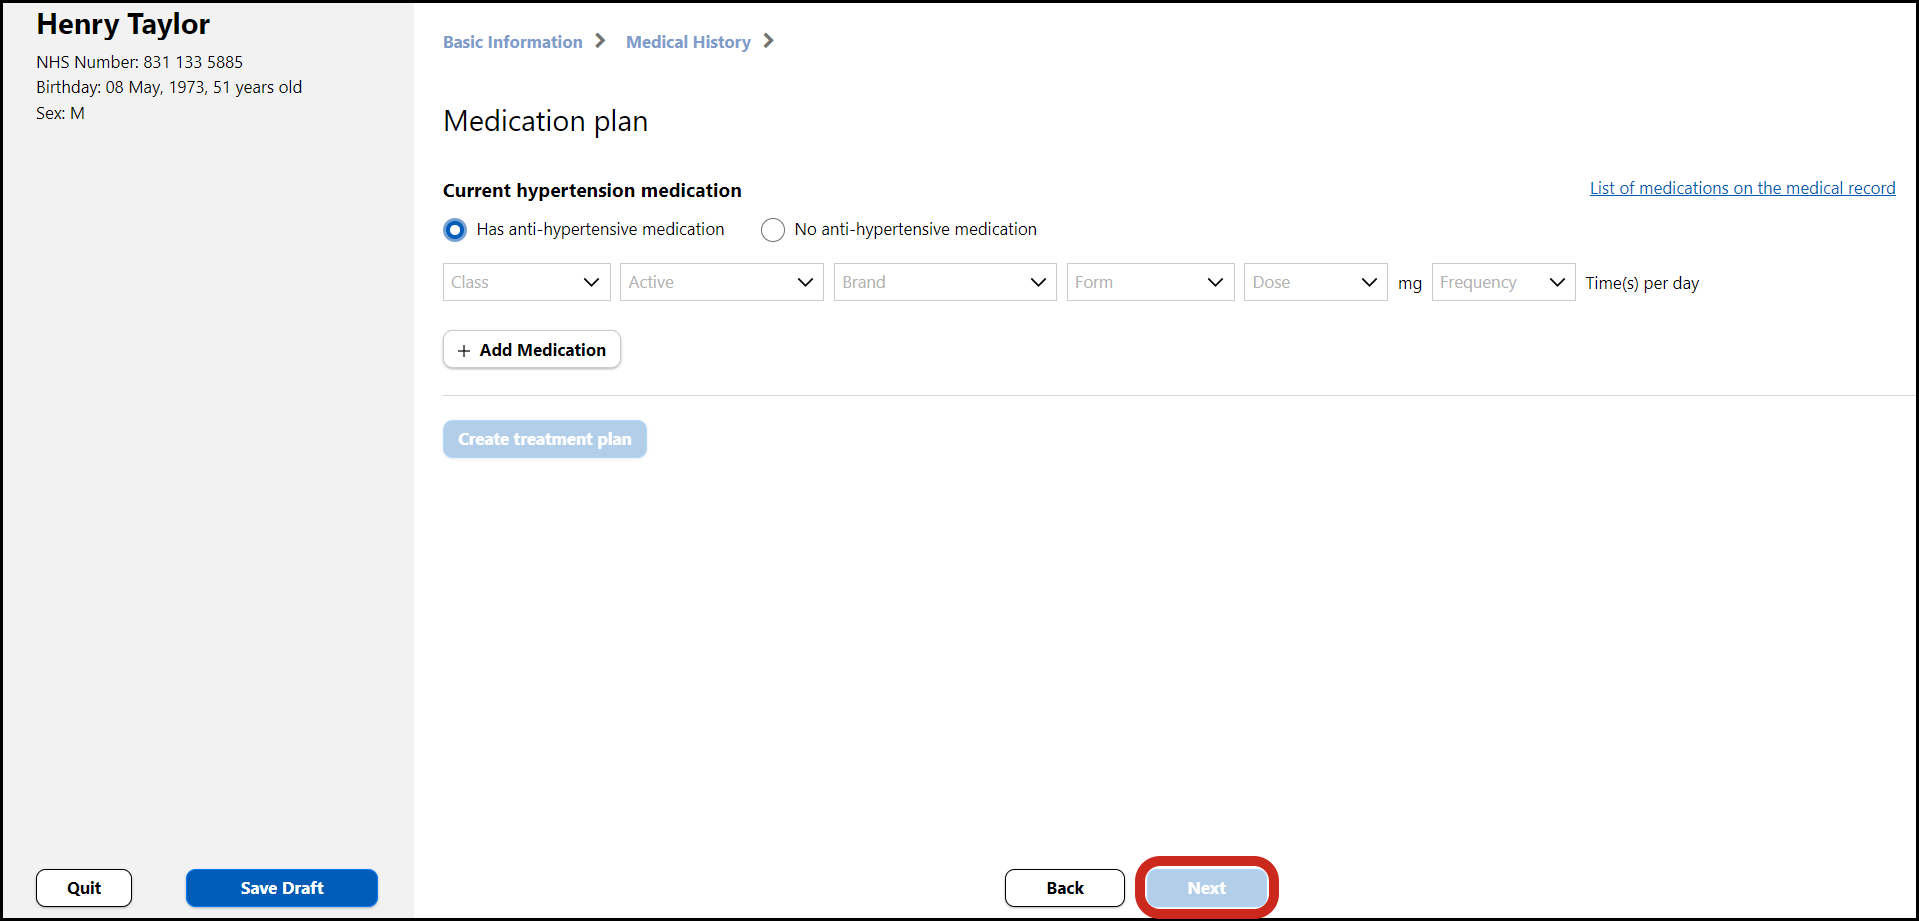Navigate to Medical History breadcrumb
The width and height of the screenshot is (1919, 921).
[x=688, y=42]
